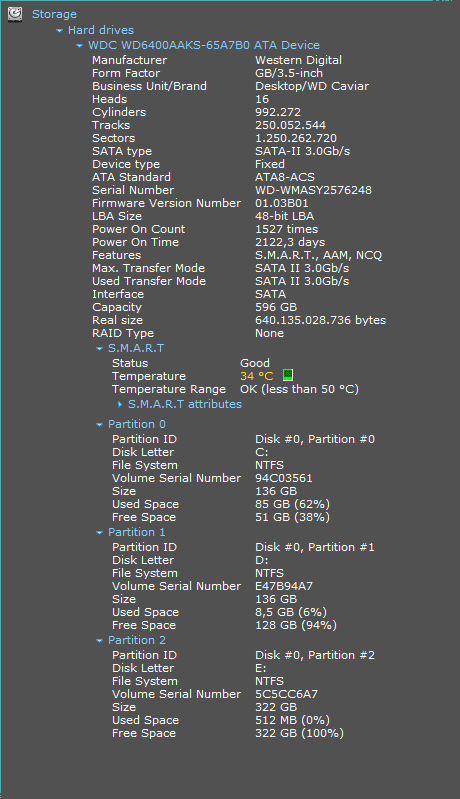Collapse the Partition 0 arrow

point(99,424)
